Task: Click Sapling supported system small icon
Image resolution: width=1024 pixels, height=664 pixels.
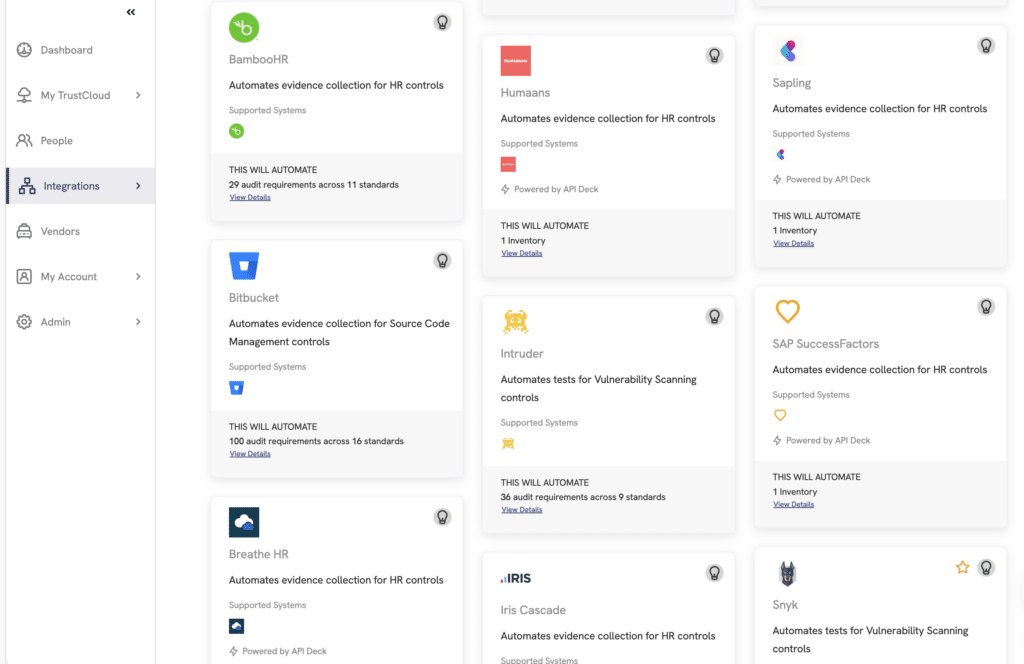Action: coord(780,155)
